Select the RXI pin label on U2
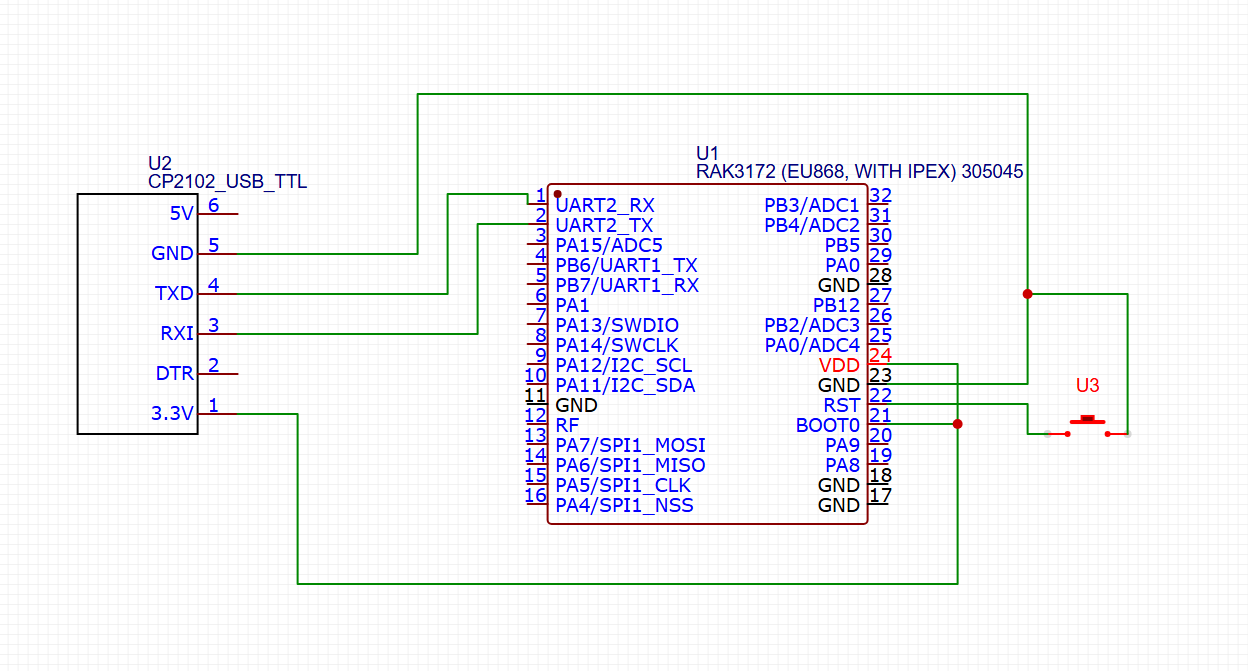1248x671 pixels. click(x=177, y=334)
